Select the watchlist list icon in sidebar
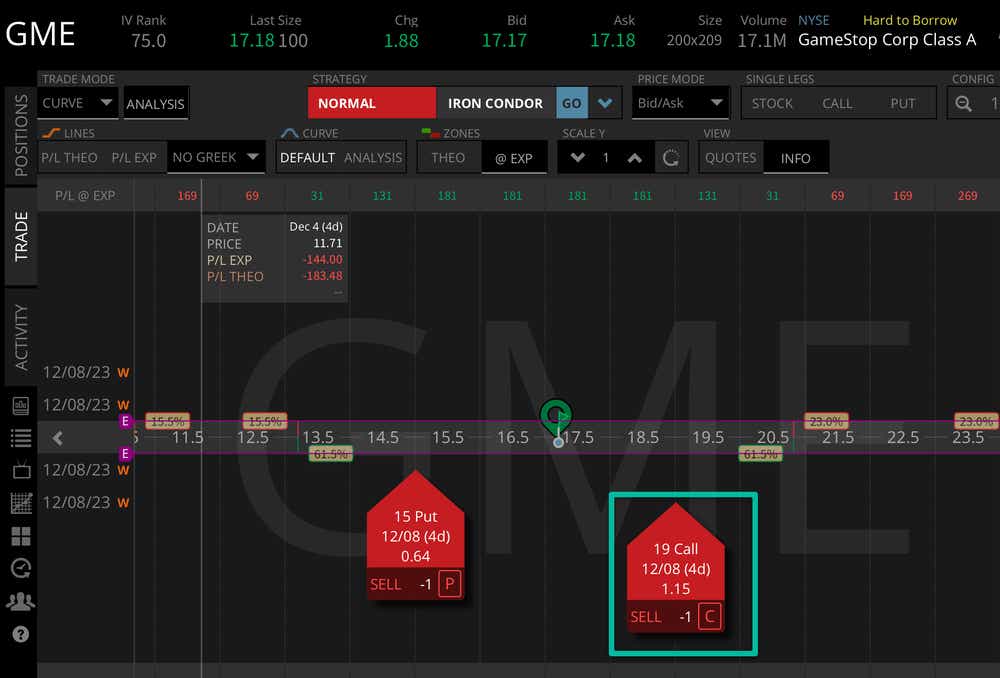Screen dimensions: 1000x678 pos(20,437)
